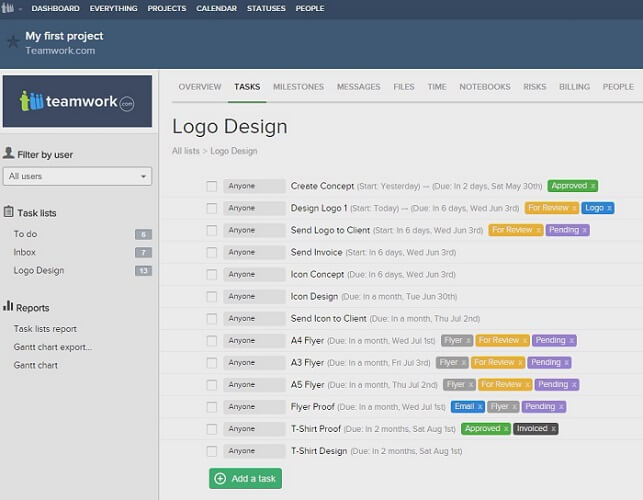The width and height of the screenshot is (643, 500).
Task: Expand the dropdown arrow beside the top-left logo
Action: click(20, 8)
